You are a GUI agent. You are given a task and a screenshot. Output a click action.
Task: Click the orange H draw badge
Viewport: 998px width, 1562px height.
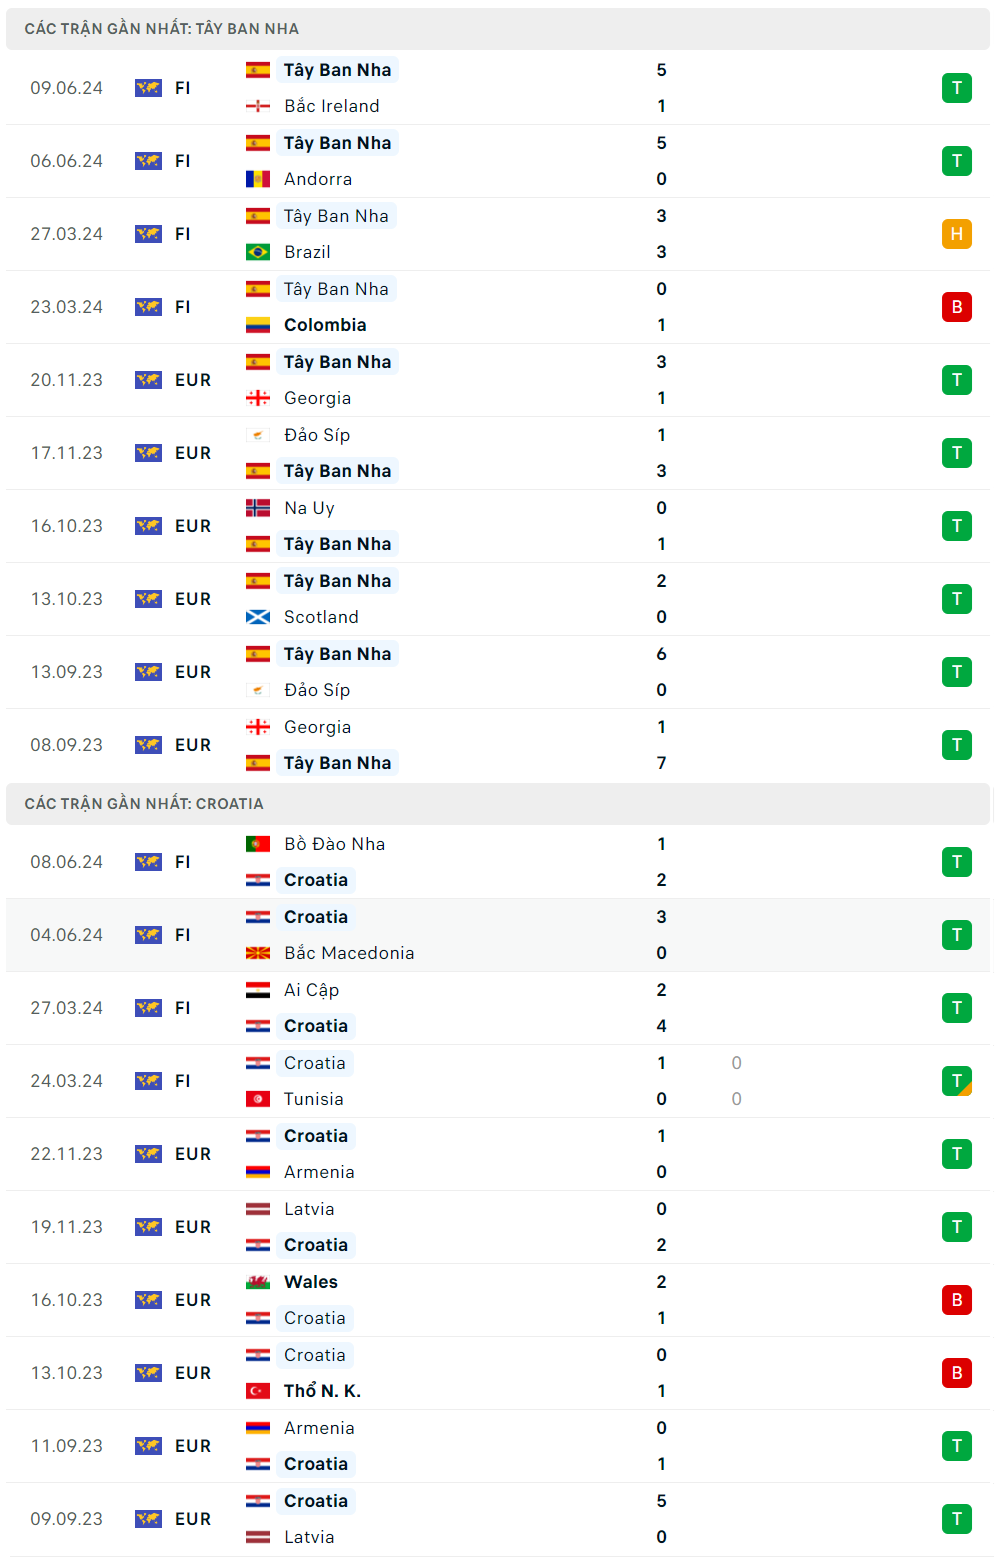[956, 234]
